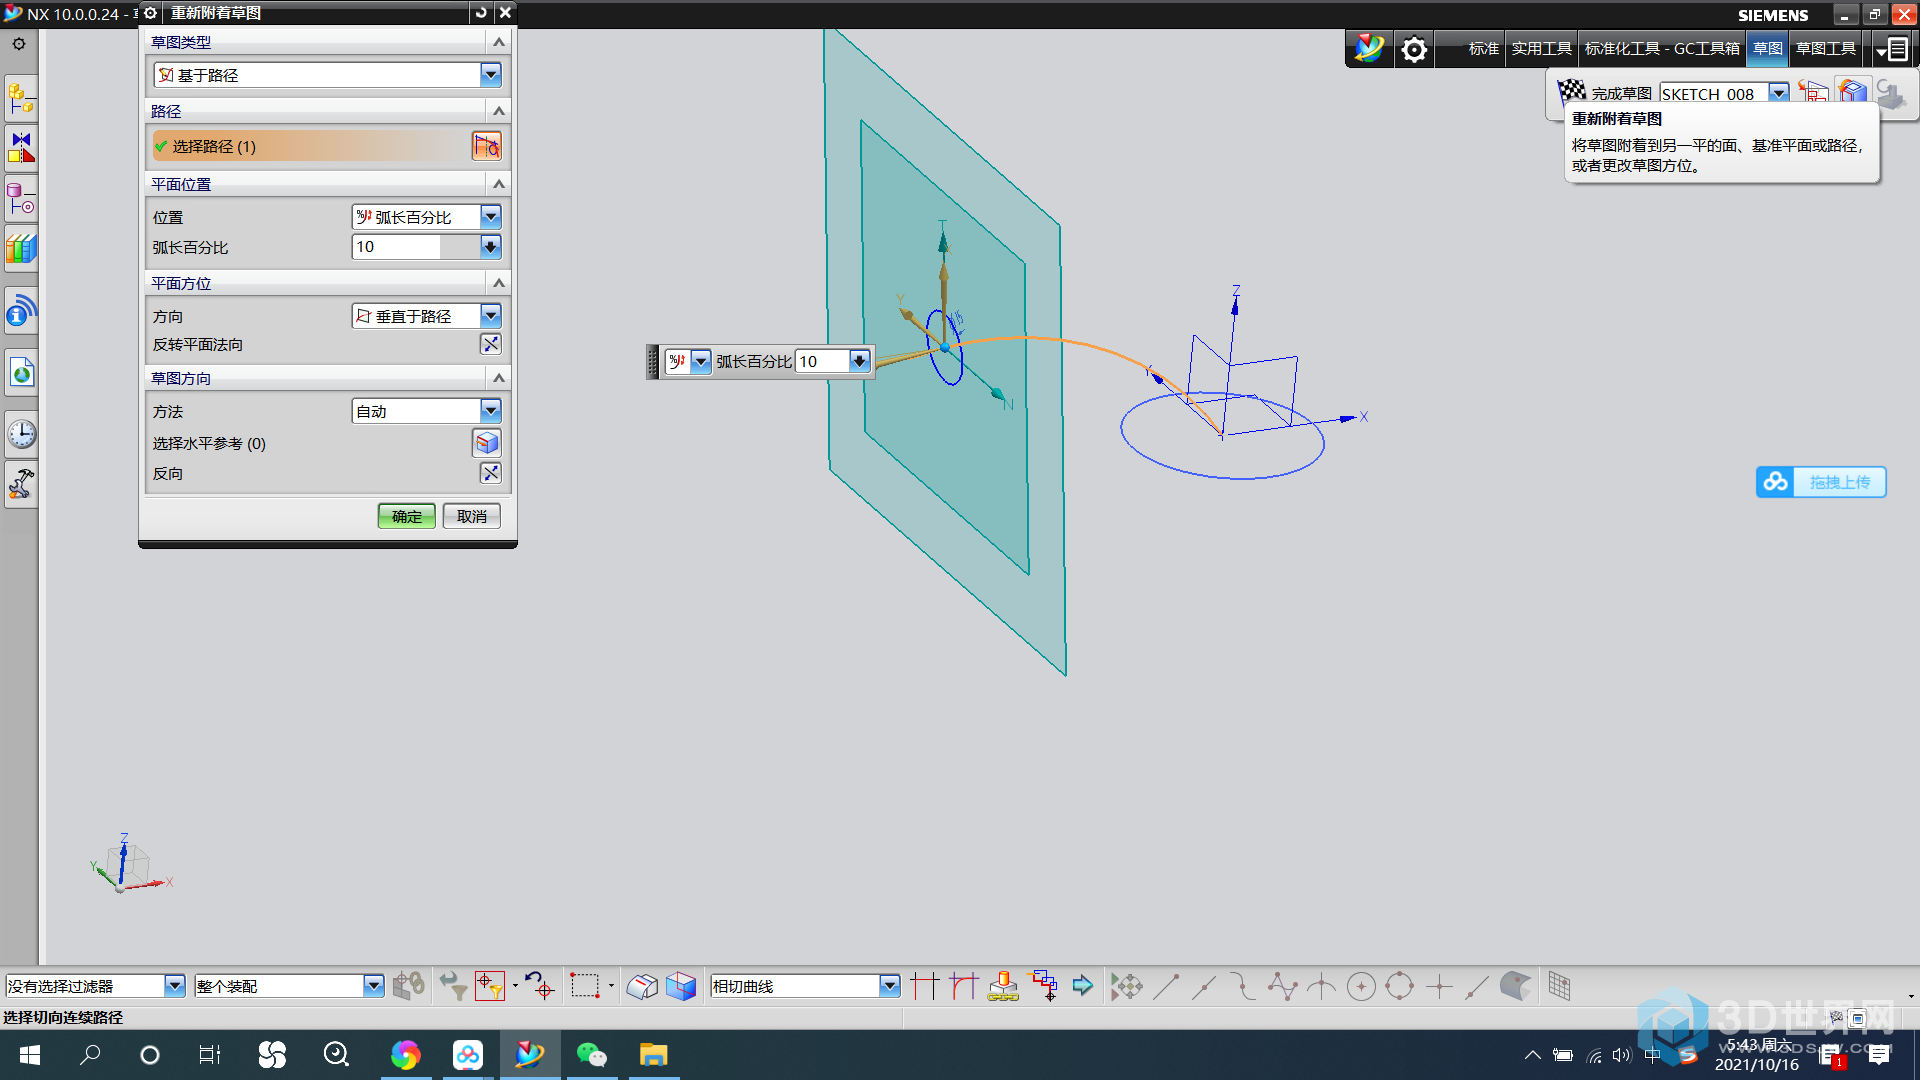Click the 确定 button
The height and width of the screenshot is (1080, 1920).
click(x=407, y=516)
